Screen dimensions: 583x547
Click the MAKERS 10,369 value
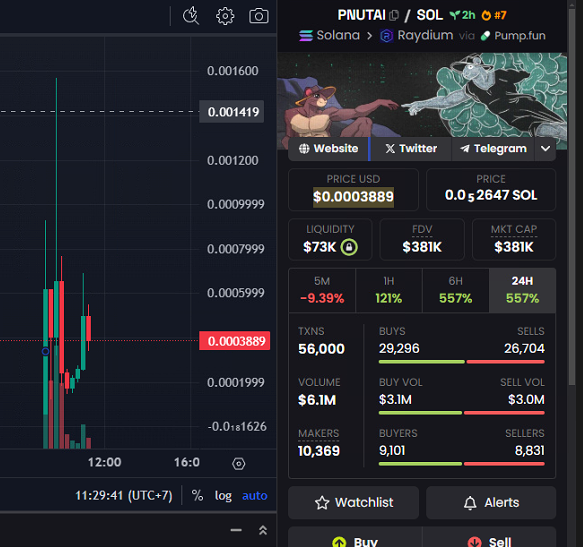point(319,451)
